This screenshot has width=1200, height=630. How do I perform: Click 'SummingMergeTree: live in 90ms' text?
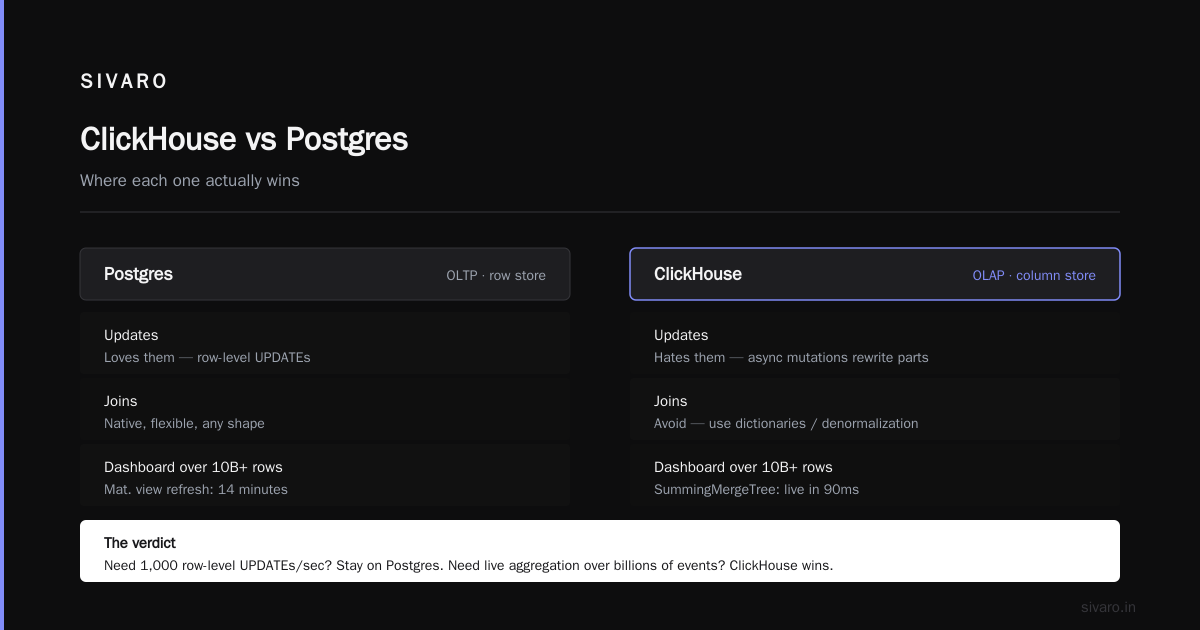click(x=756, y=489)
